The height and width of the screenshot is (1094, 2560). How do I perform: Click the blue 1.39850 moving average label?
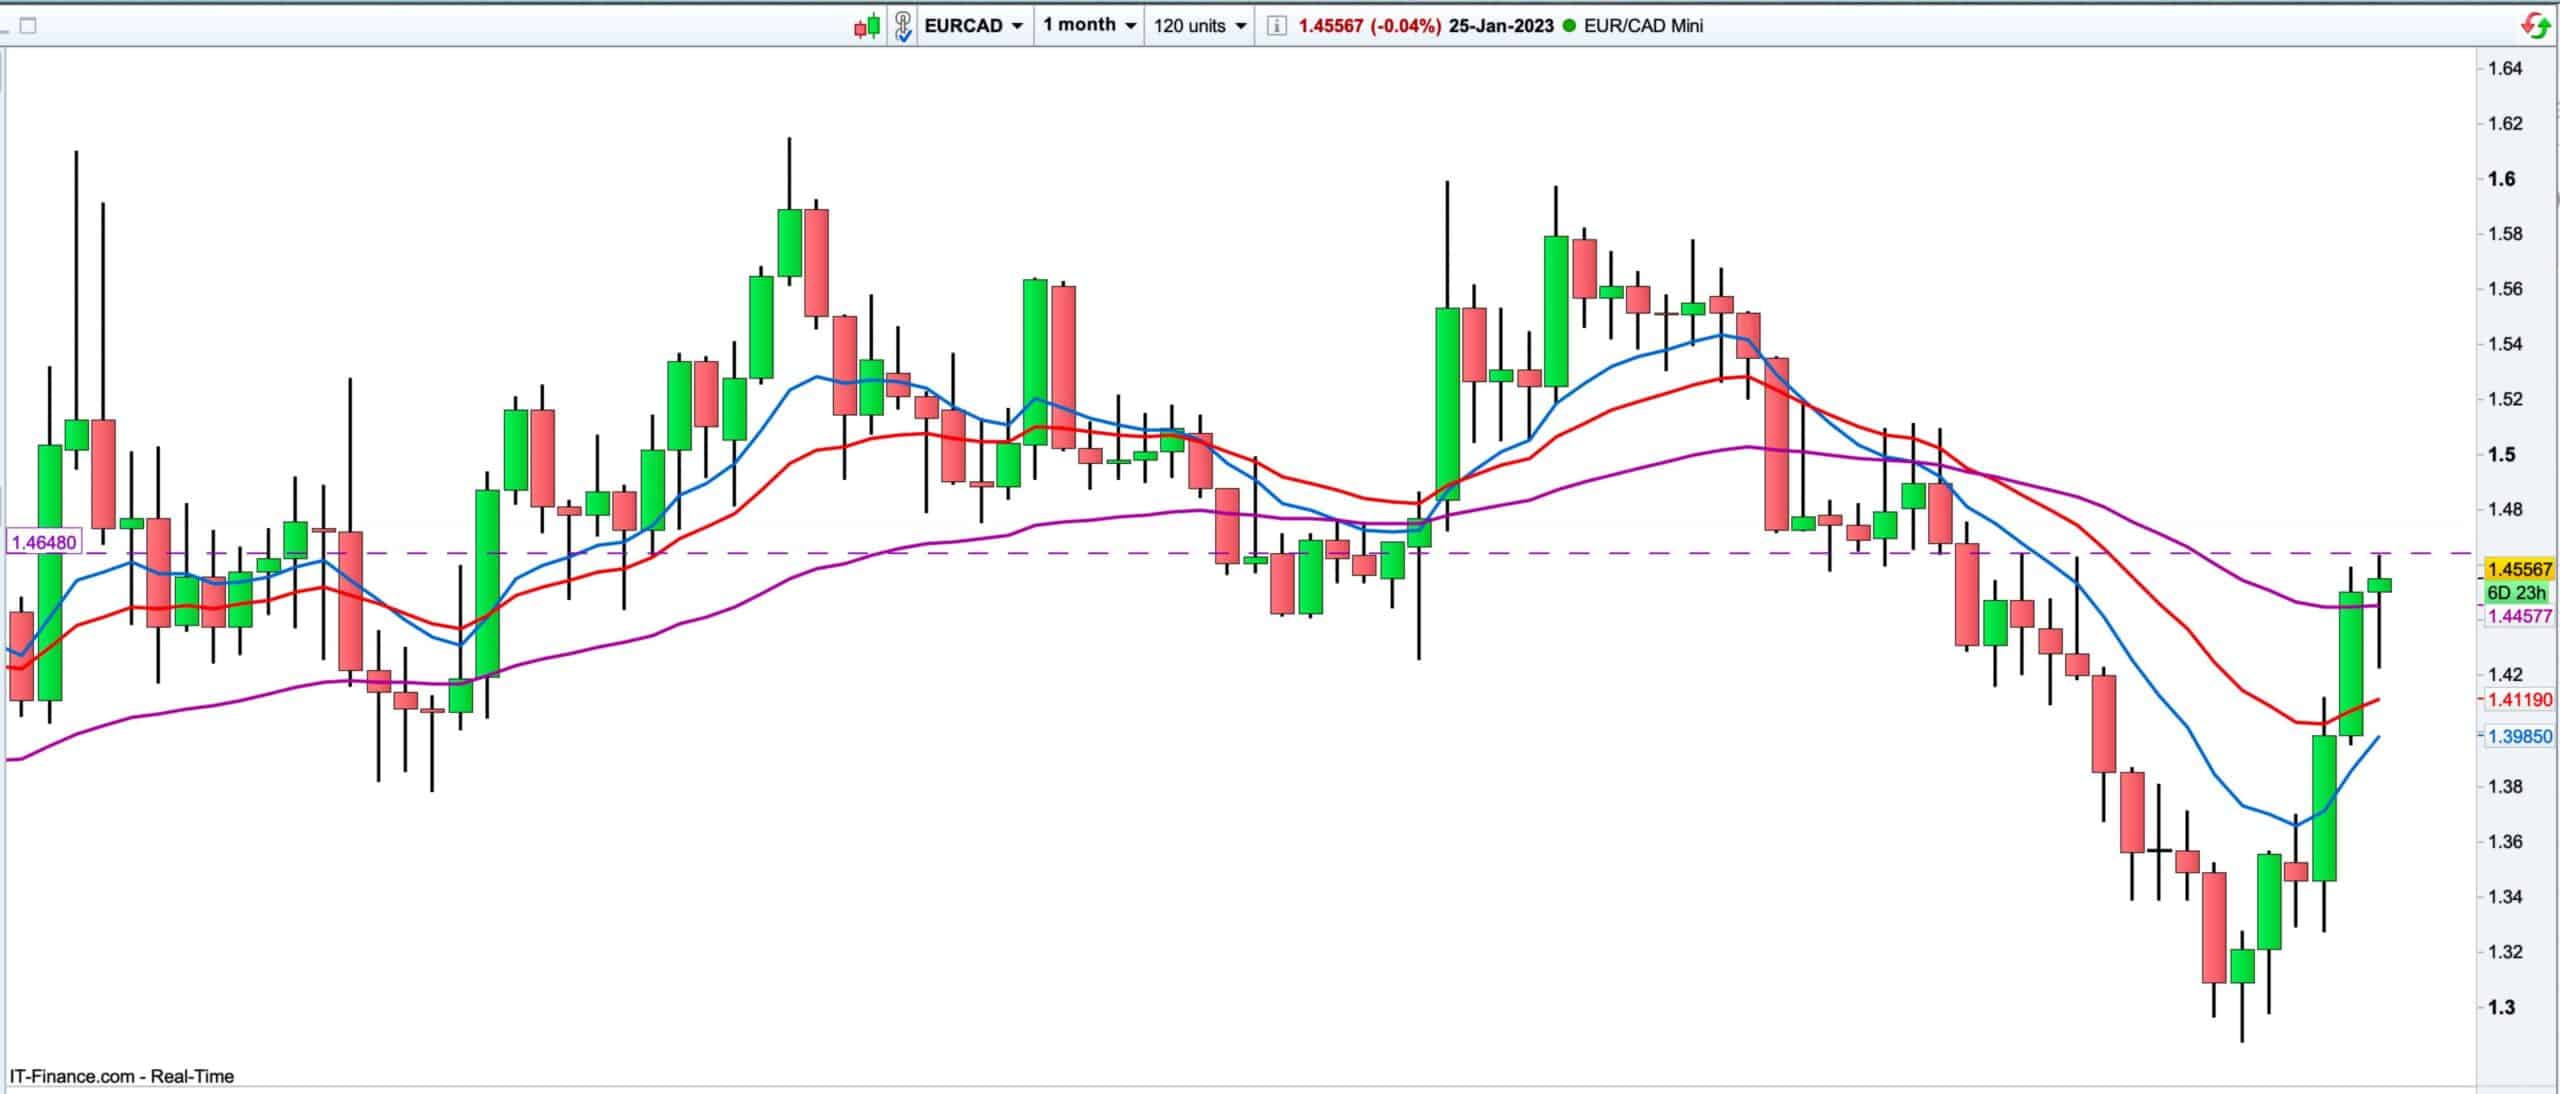coord(2519,736)
